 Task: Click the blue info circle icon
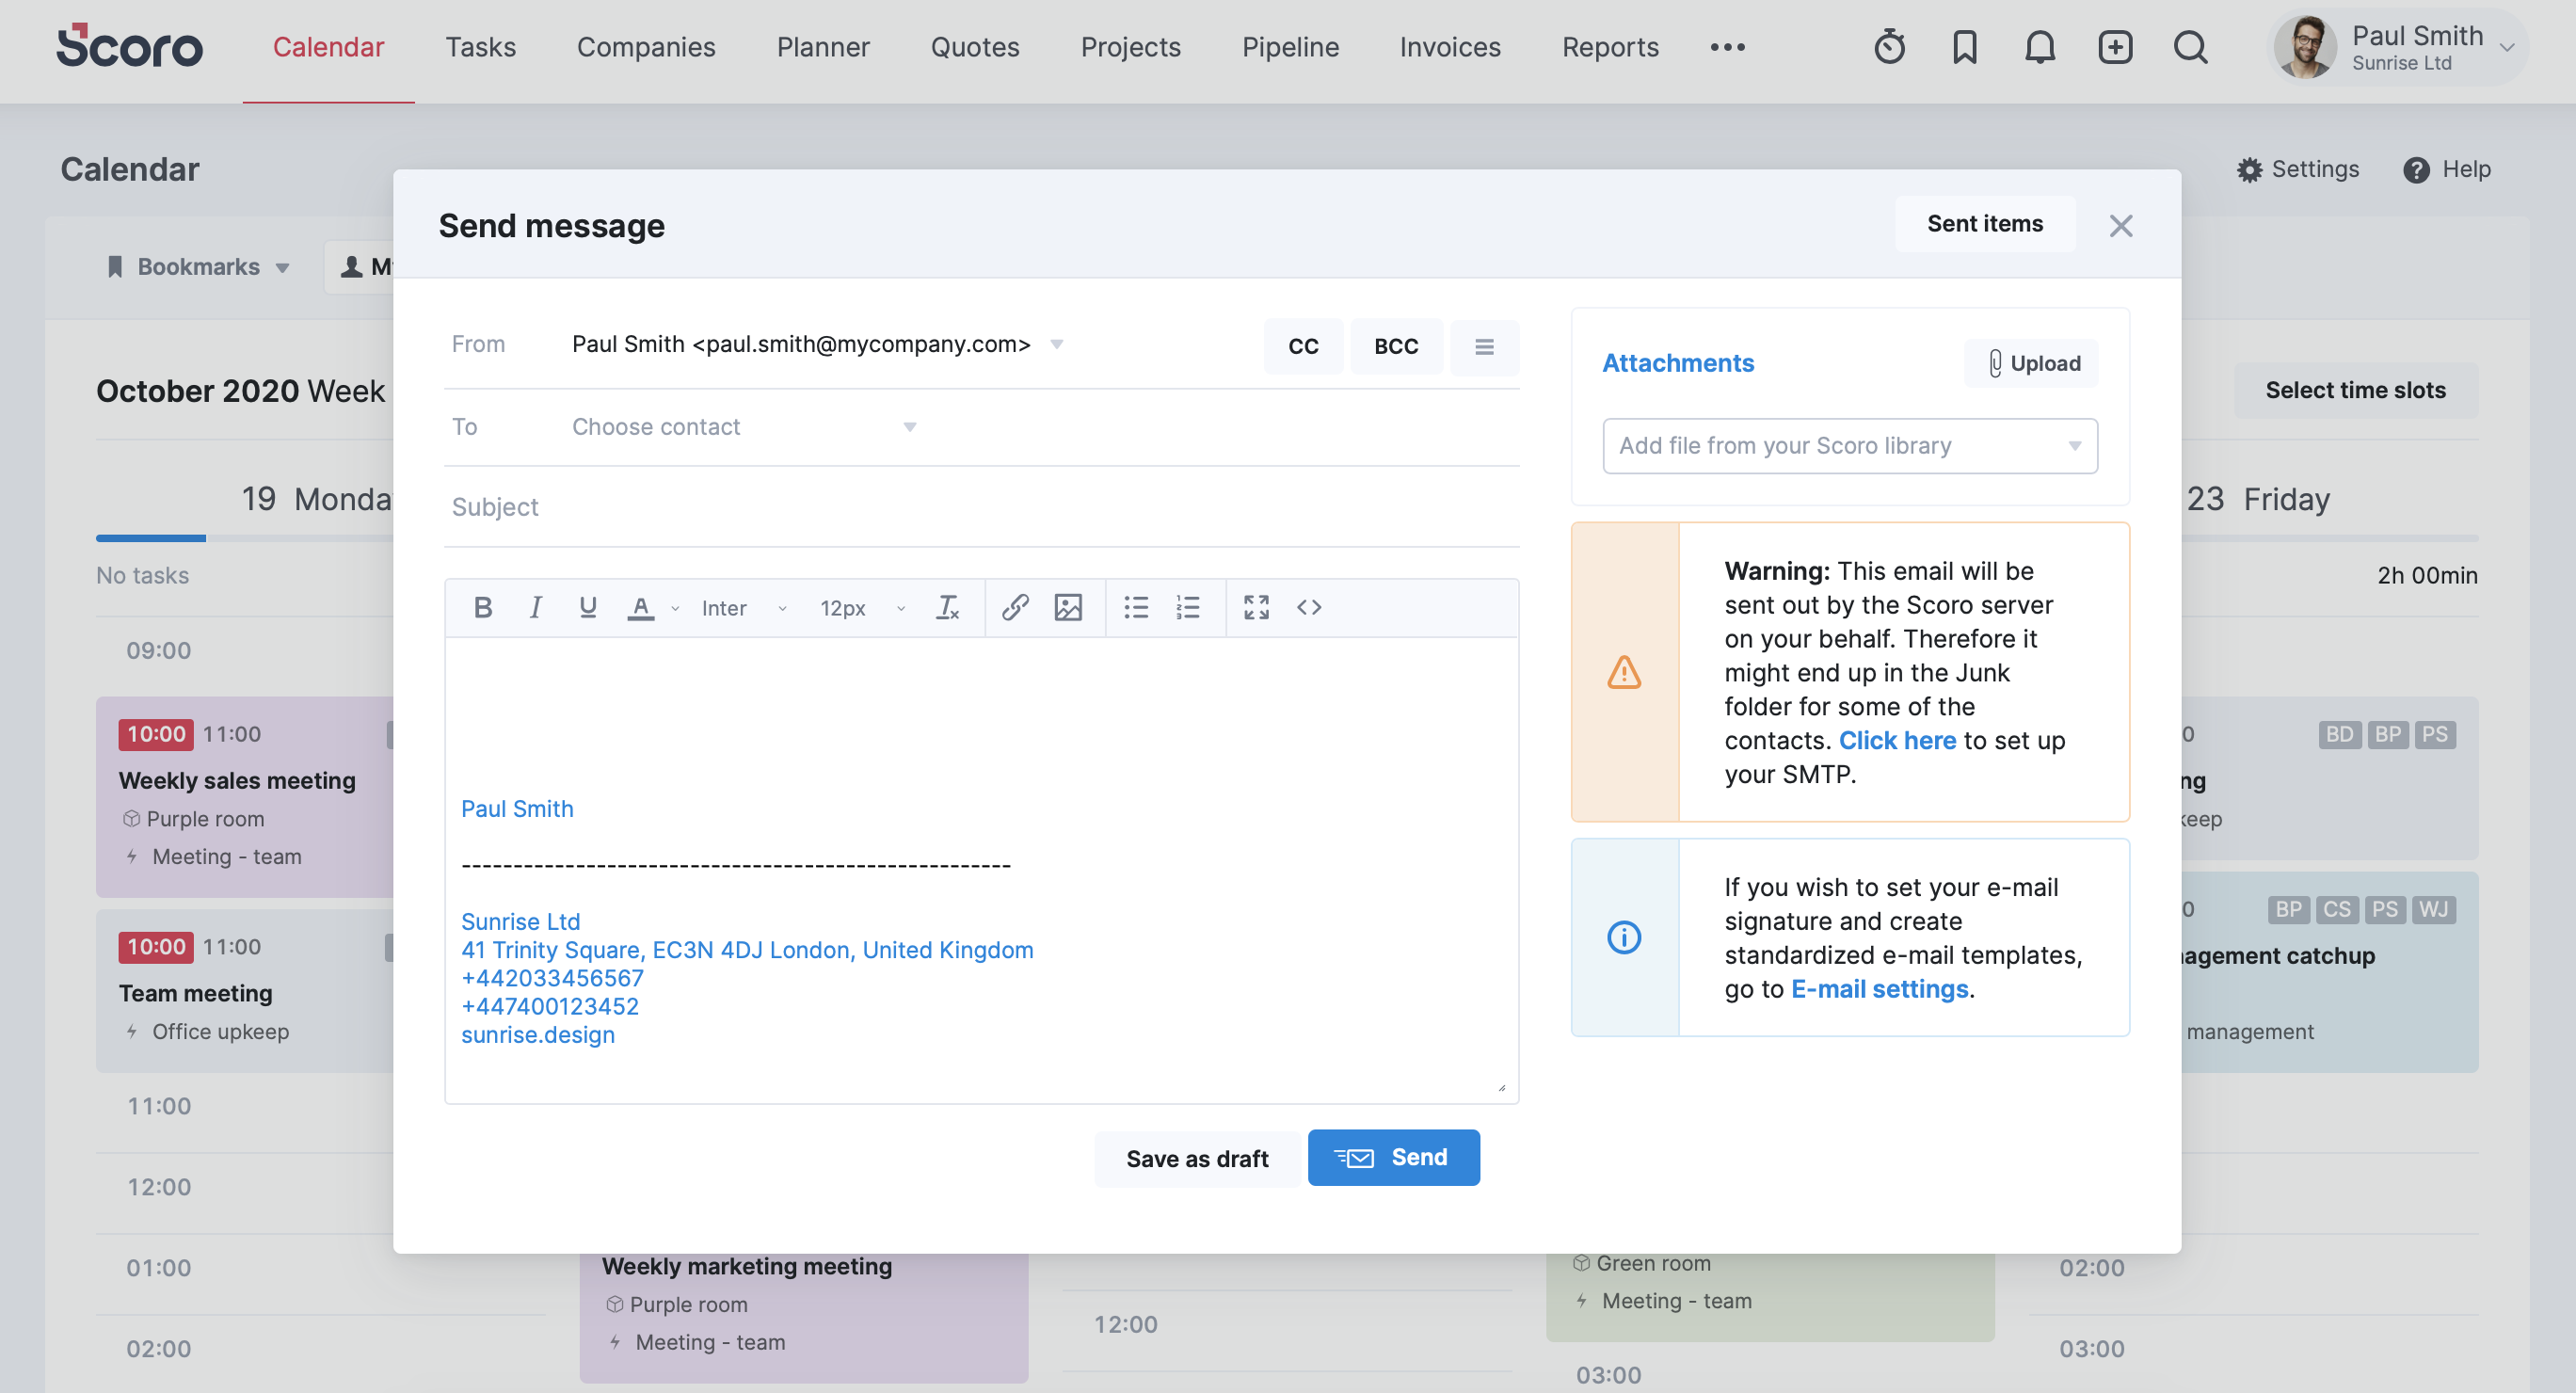pos(1624,937)
